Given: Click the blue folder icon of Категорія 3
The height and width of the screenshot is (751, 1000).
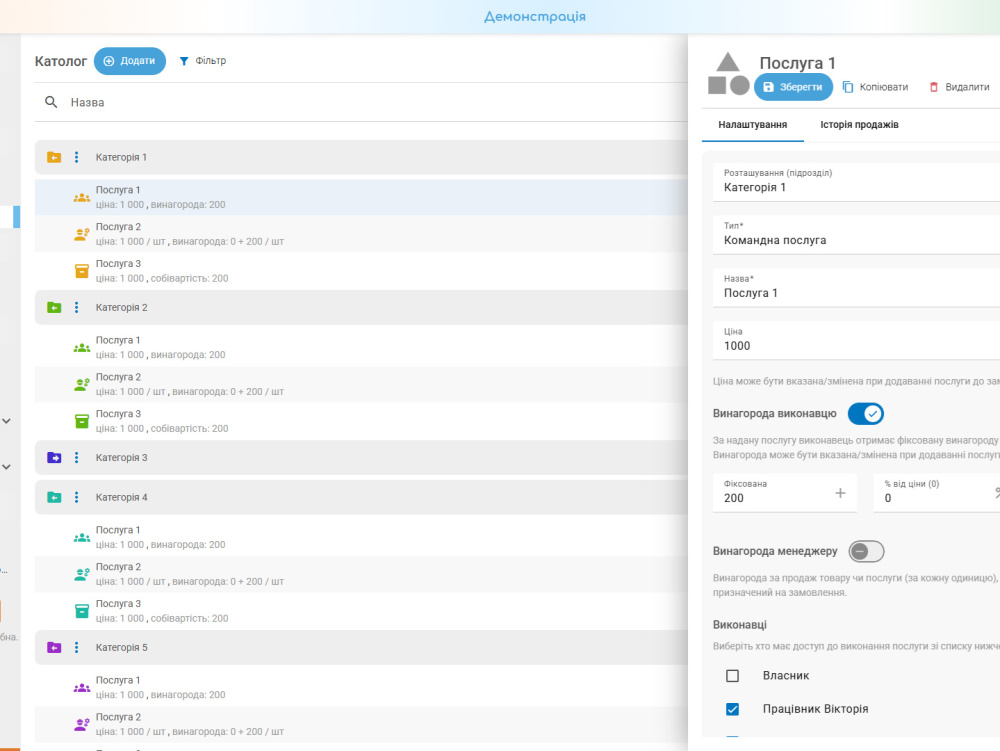Looking at the screenshot, I should pos(54,458).
